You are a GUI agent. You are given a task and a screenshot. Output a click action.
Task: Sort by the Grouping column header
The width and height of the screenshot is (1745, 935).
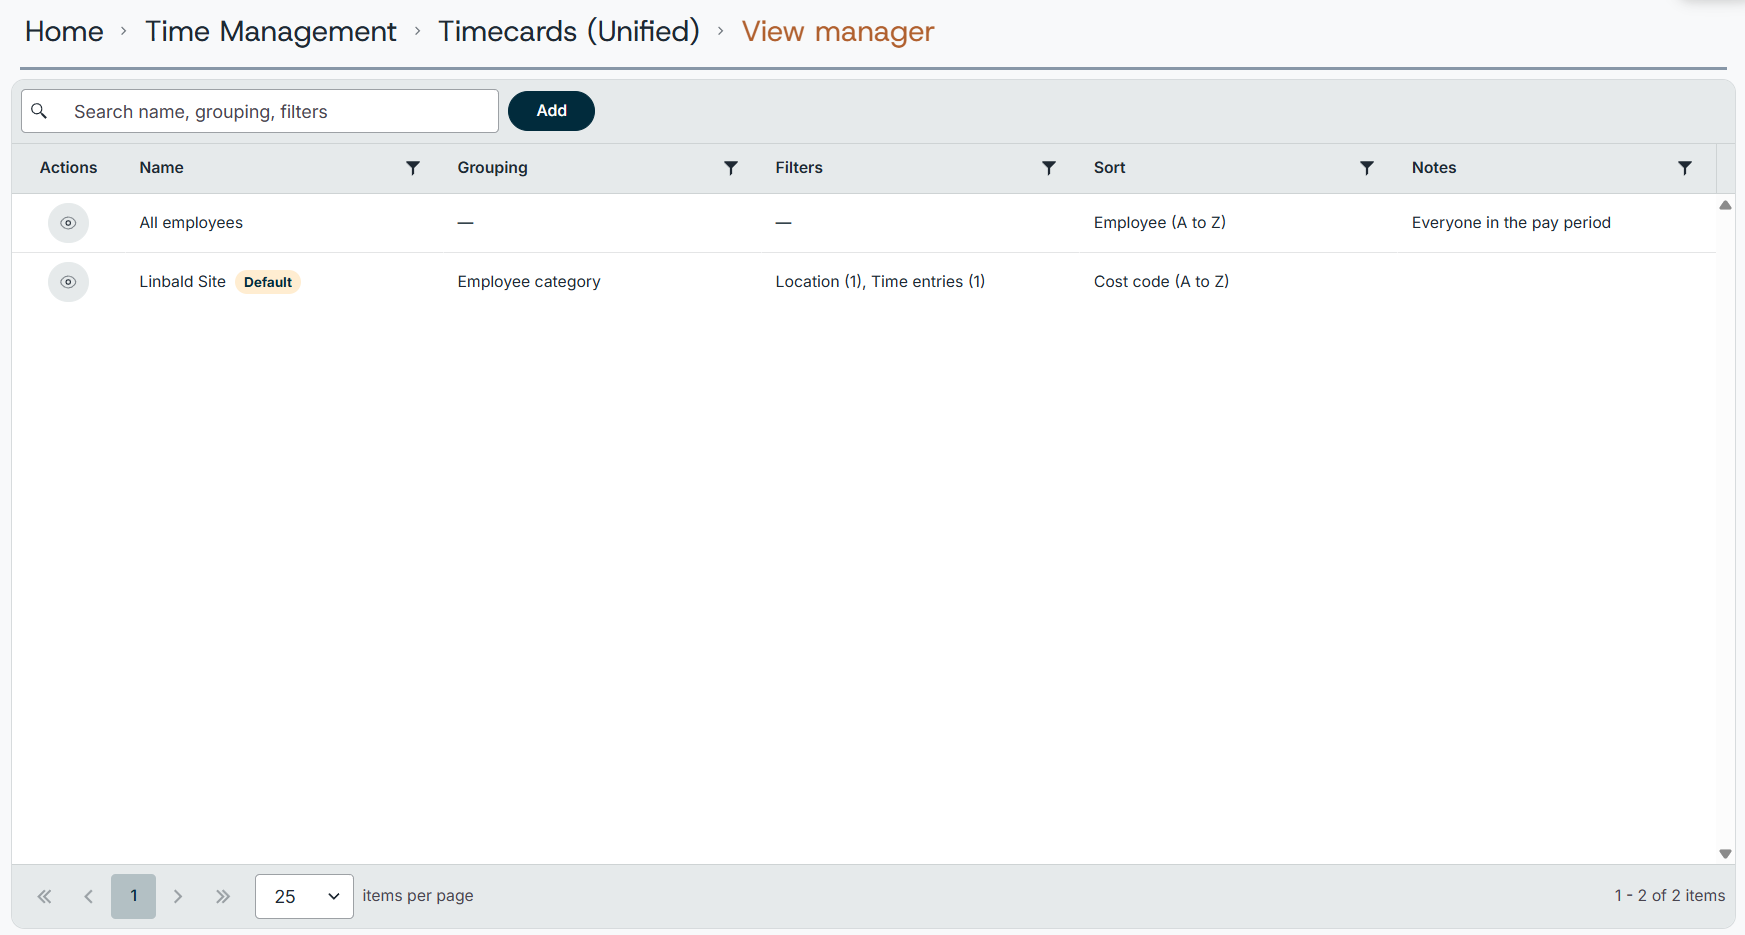tap(492, 168)
